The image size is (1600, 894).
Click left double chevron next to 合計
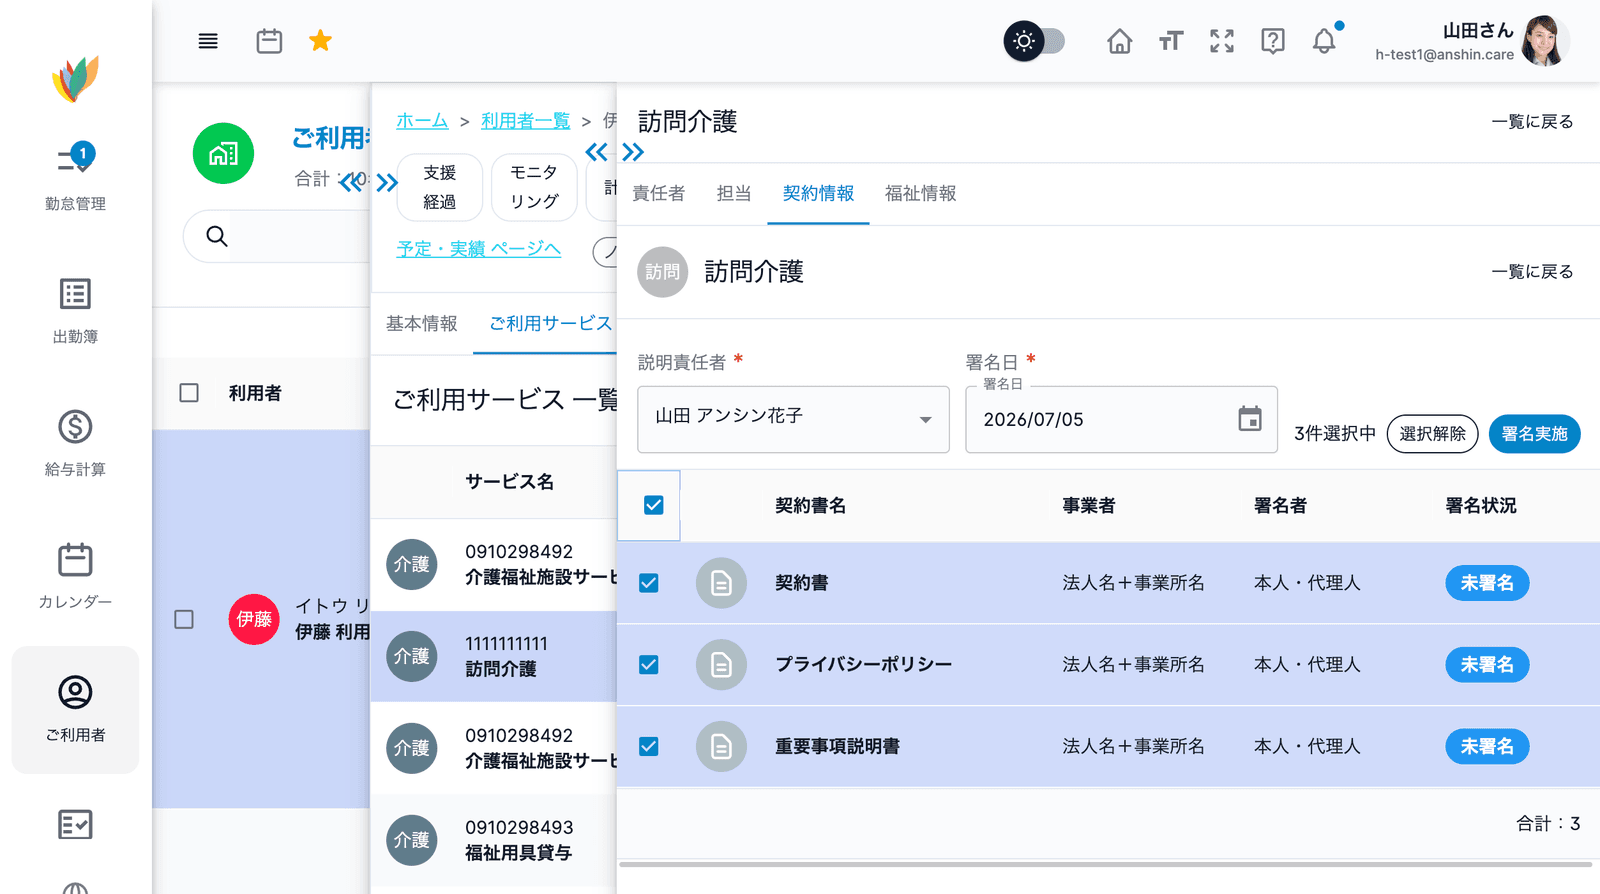350,182
